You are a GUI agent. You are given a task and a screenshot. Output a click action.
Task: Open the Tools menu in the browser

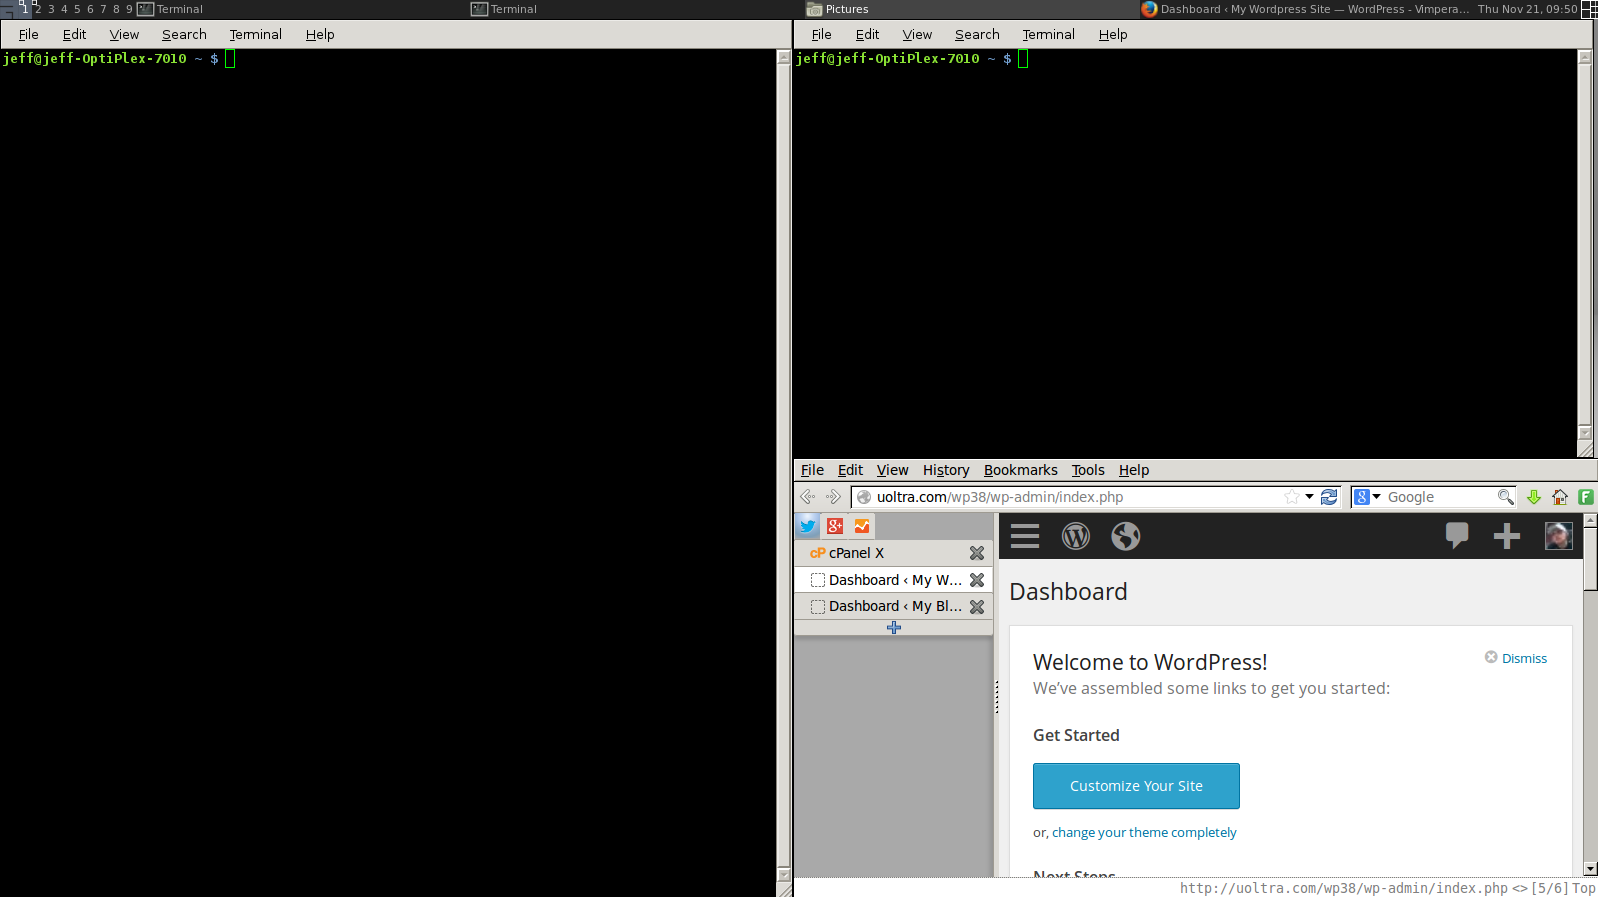1088,470
